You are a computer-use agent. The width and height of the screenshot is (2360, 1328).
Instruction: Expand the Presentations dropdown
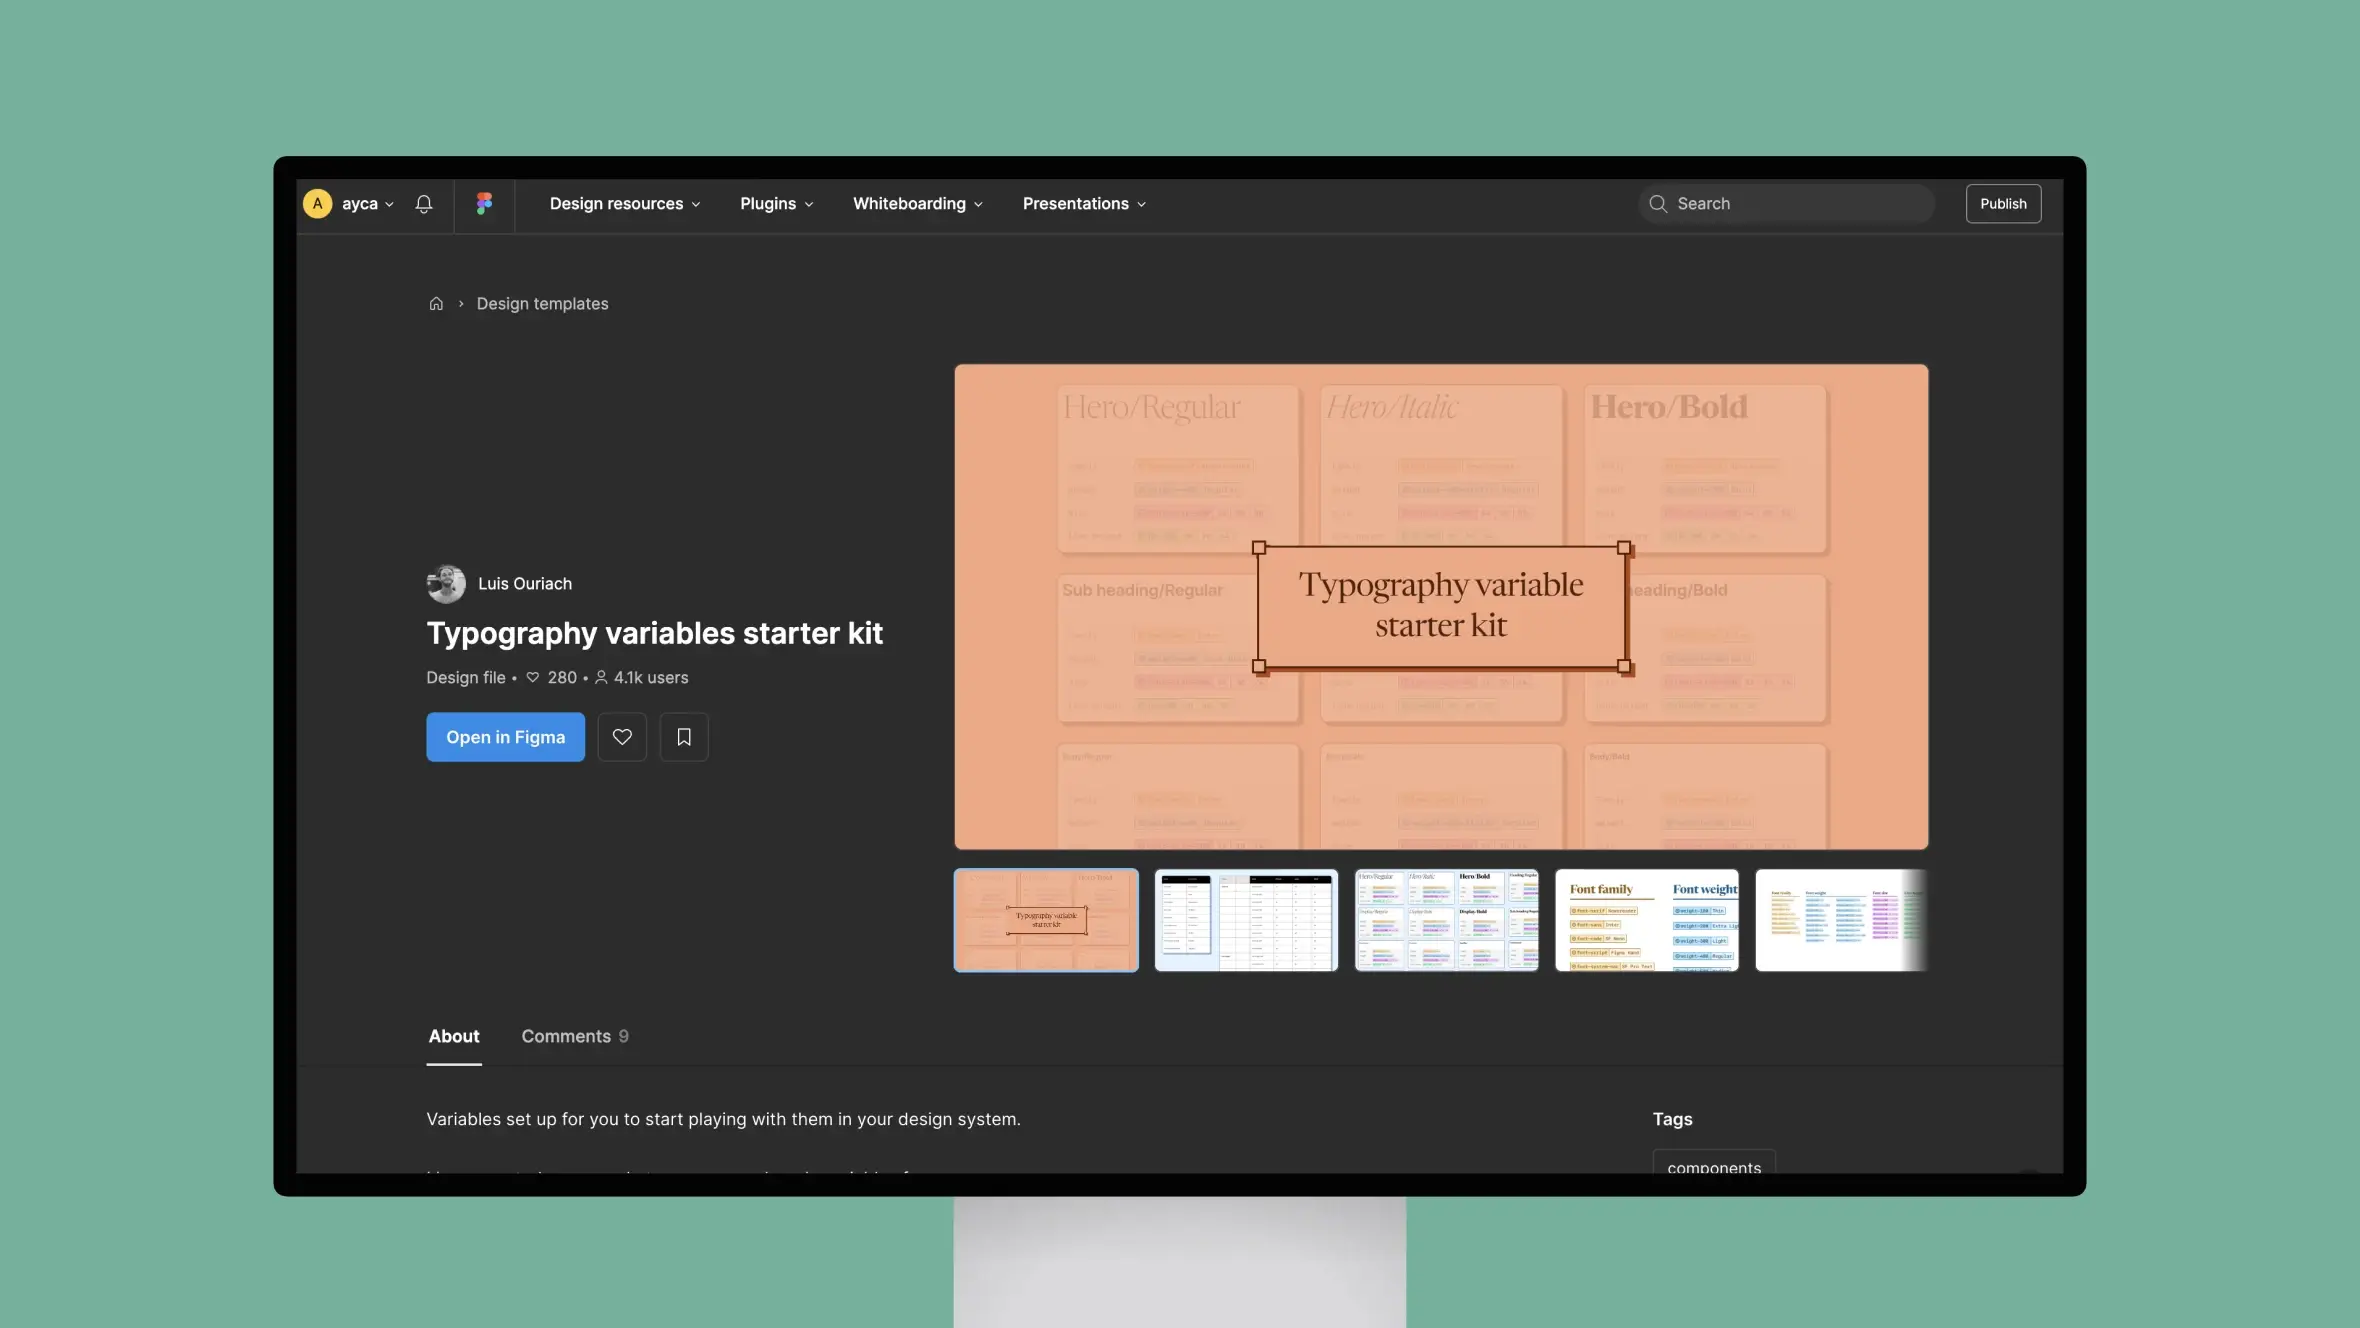pyautogui.click(x=1081, y=203)
